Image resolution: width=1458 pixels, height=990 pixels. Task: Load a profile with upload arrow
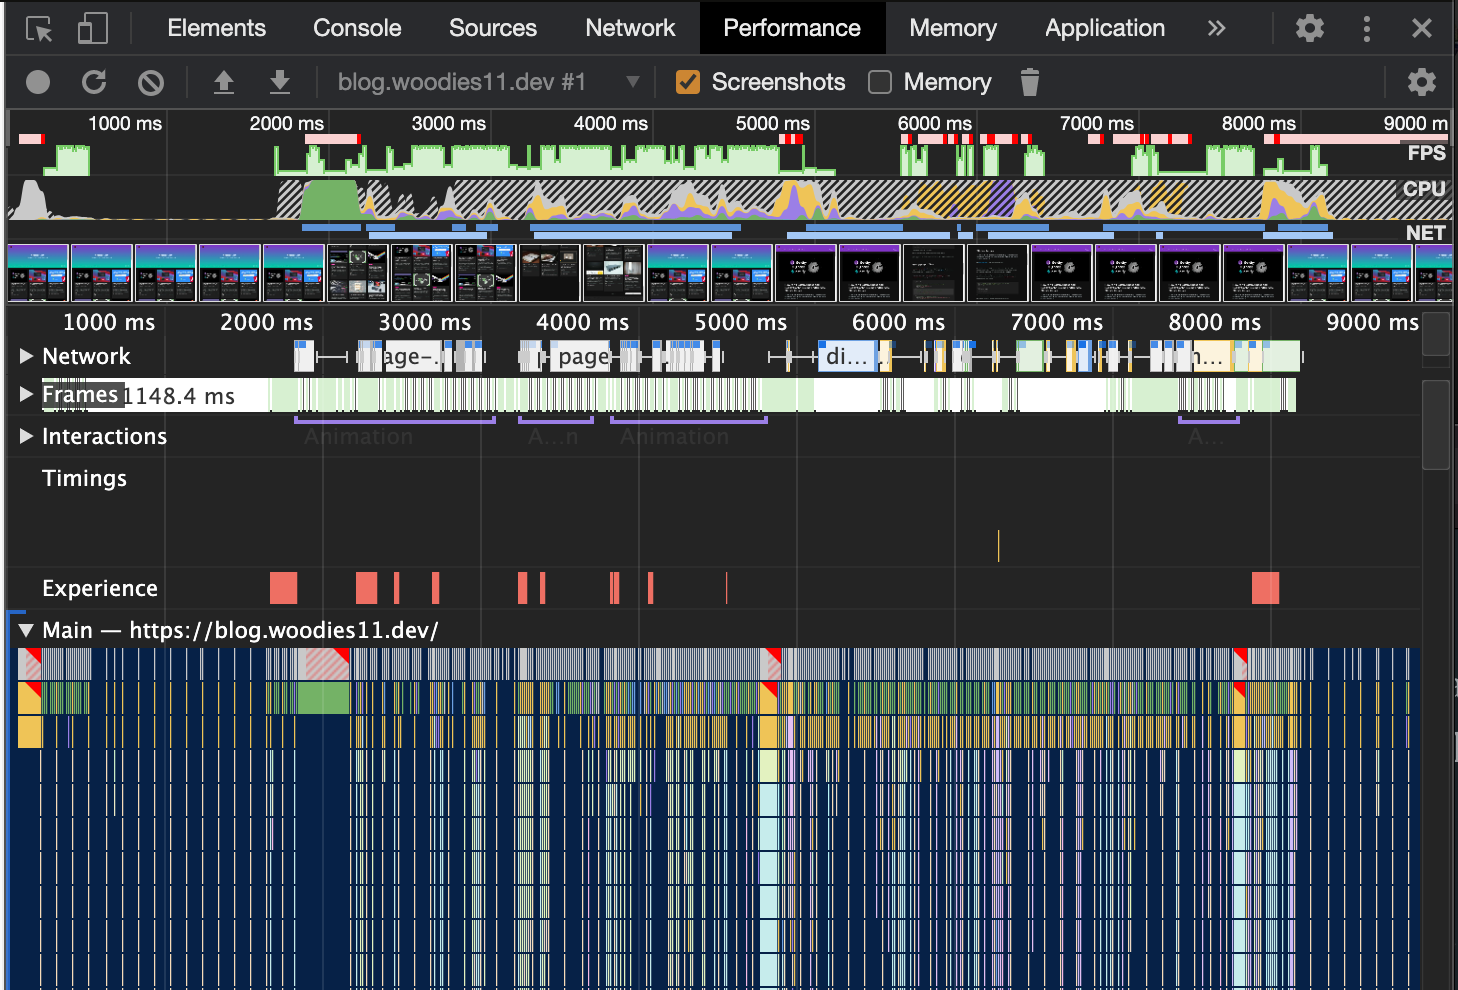pos(224,82)
